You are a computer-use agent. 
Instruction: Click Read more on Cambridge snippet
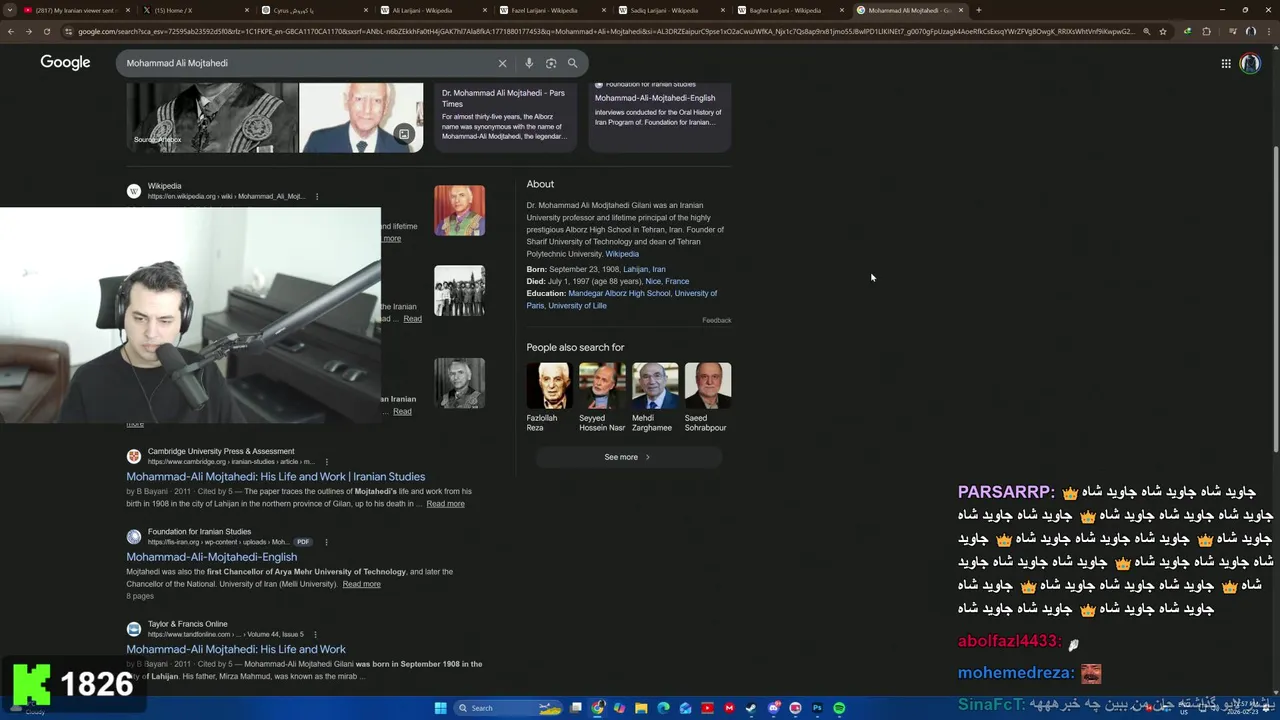click(445, 504)
